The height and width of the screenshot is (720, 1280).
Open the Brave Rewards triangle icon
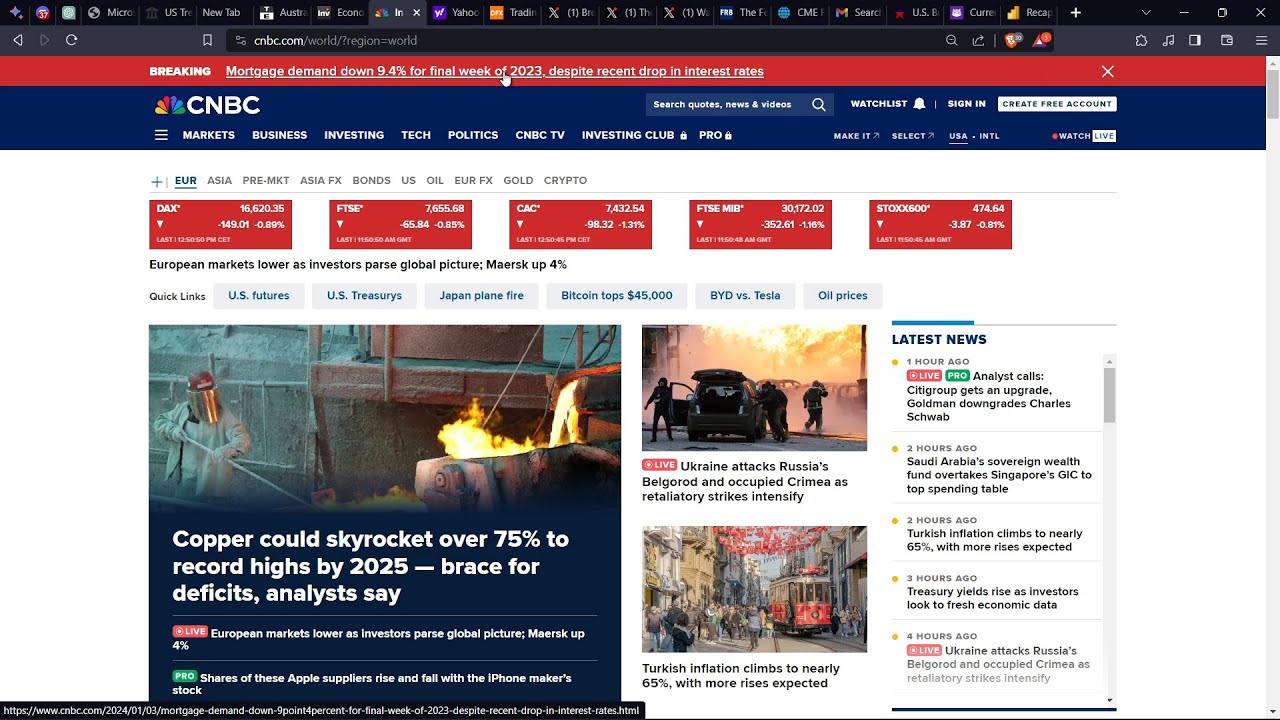[1040, 40]
